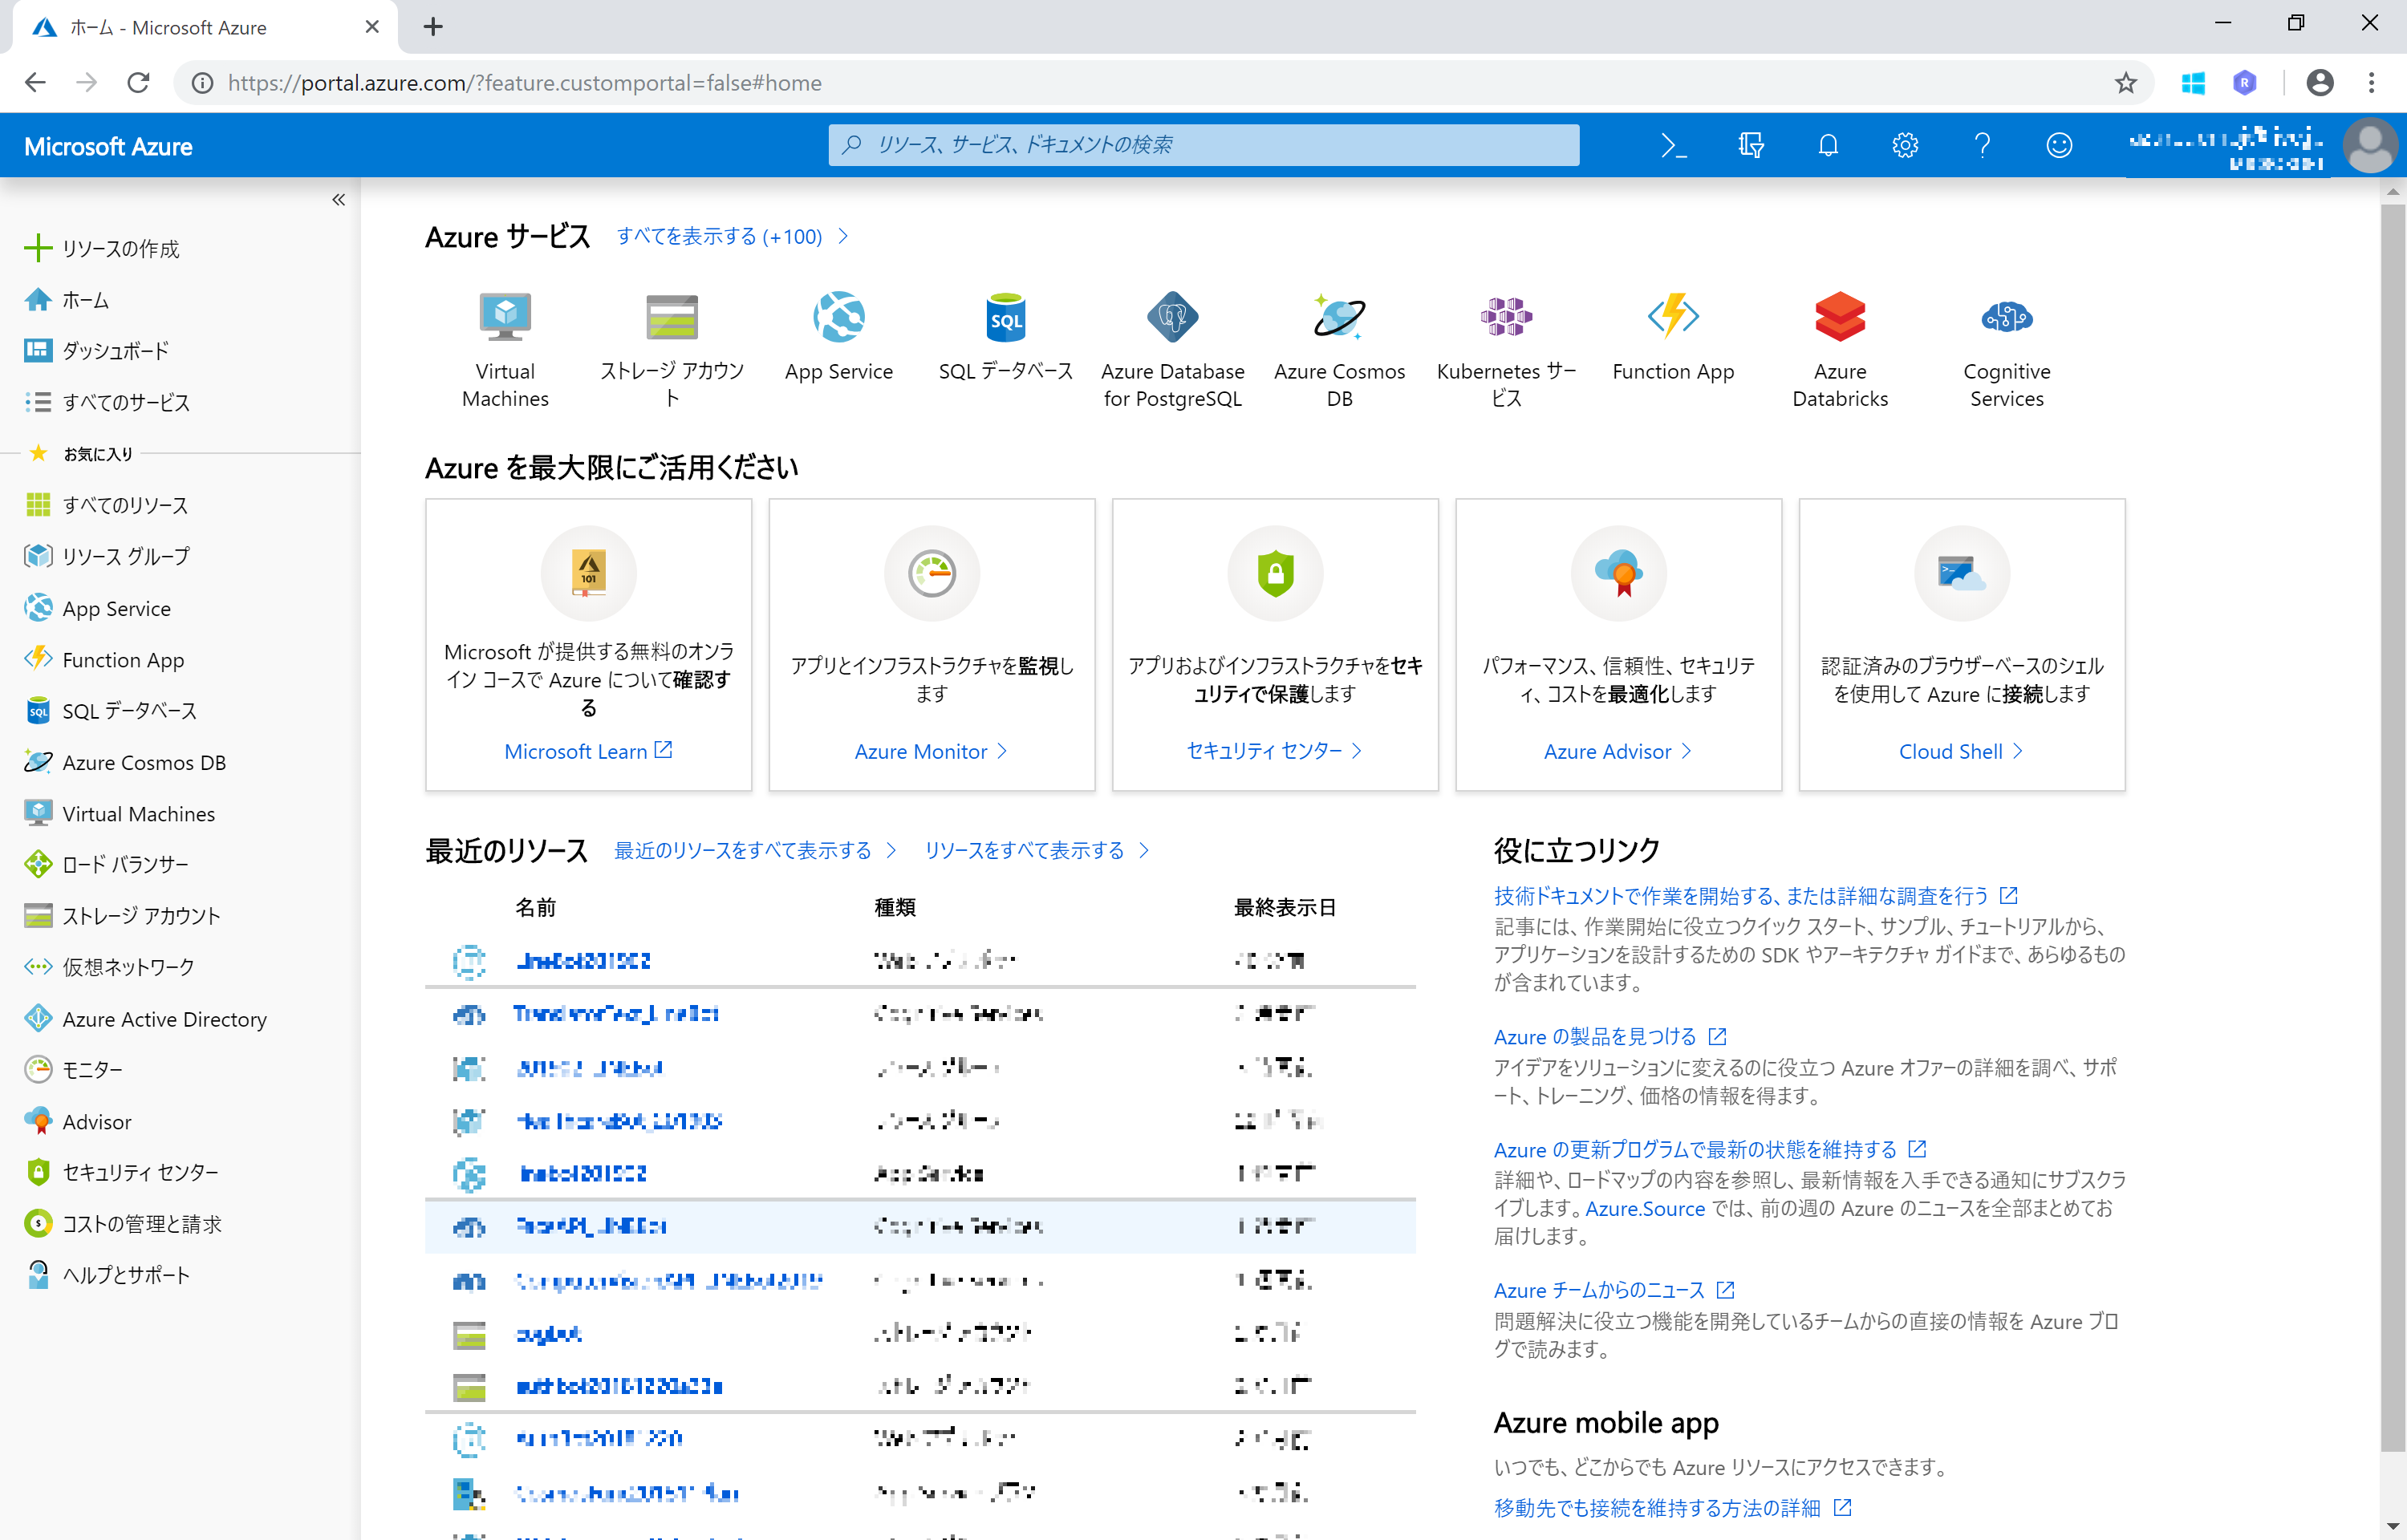Select ダッシュボード in the sidebar menu
This screenshot has width=2407, height=1540.
click(x=113, y=350)
